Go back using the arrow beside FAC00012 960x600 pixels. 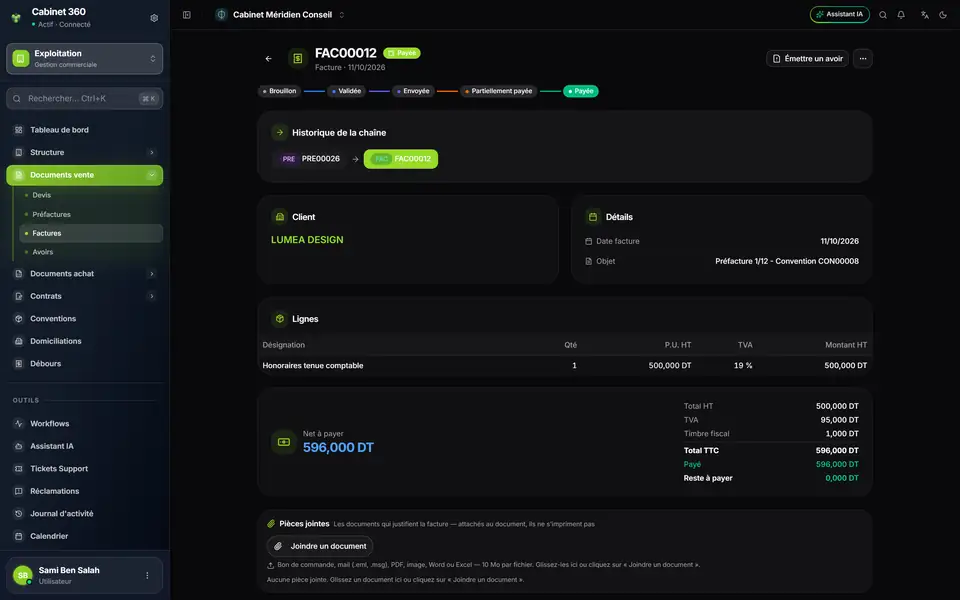268,59
